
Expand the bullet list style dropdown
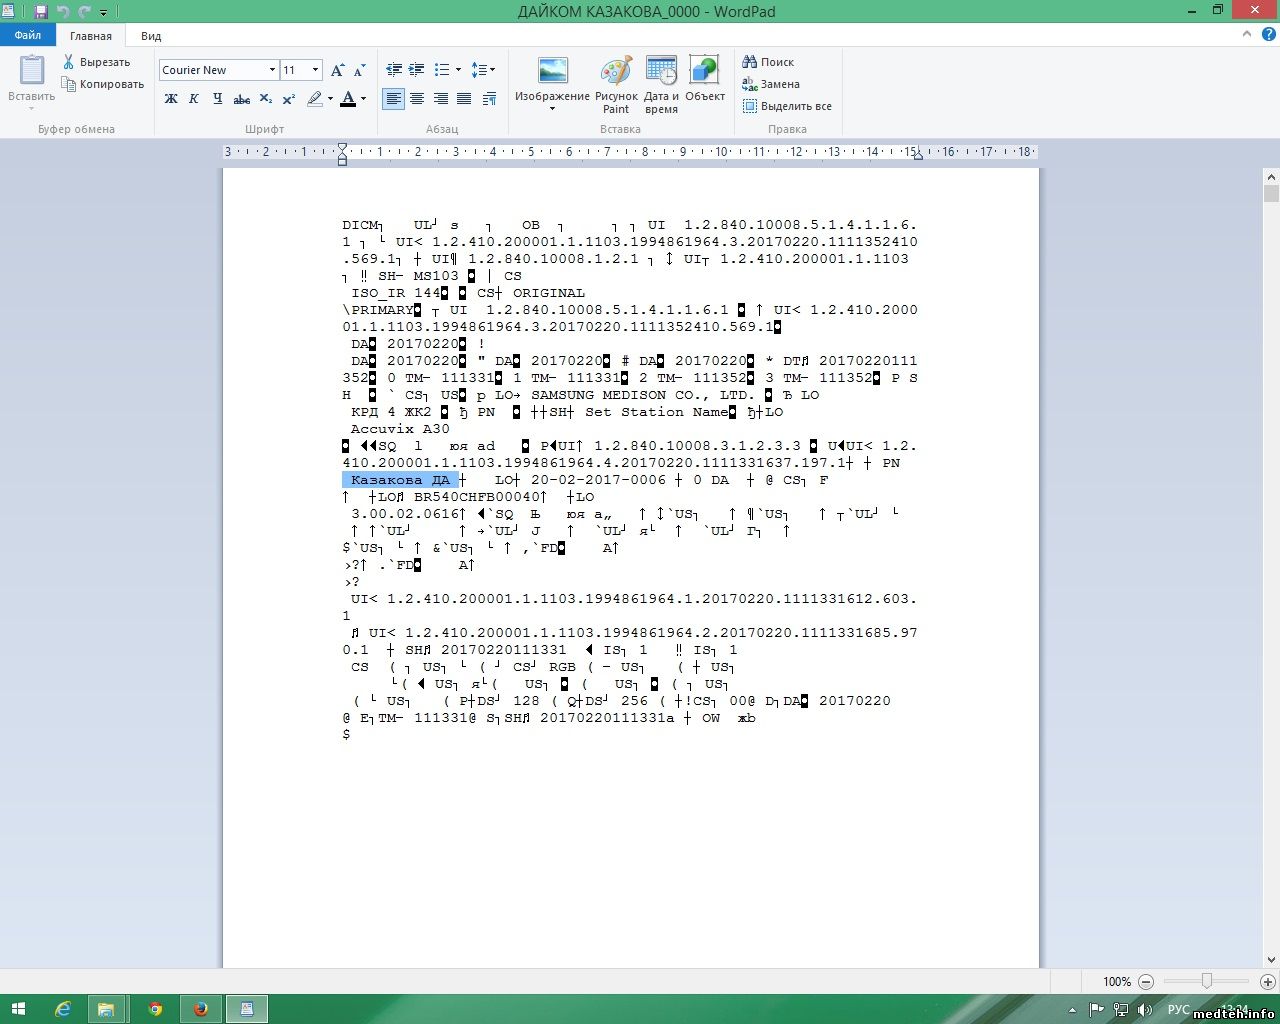[458, 70]
